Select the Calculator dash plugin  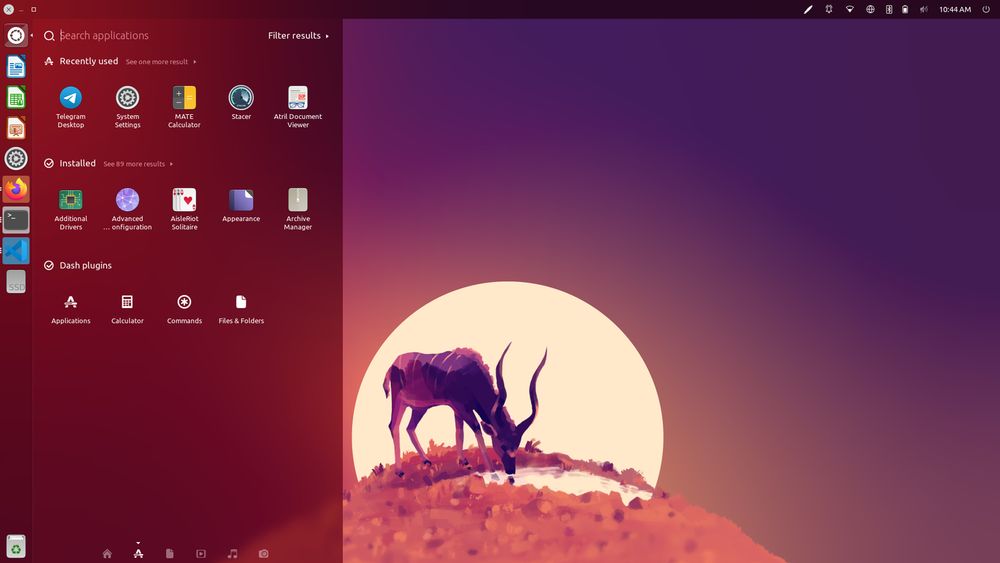tap(128, 309)
